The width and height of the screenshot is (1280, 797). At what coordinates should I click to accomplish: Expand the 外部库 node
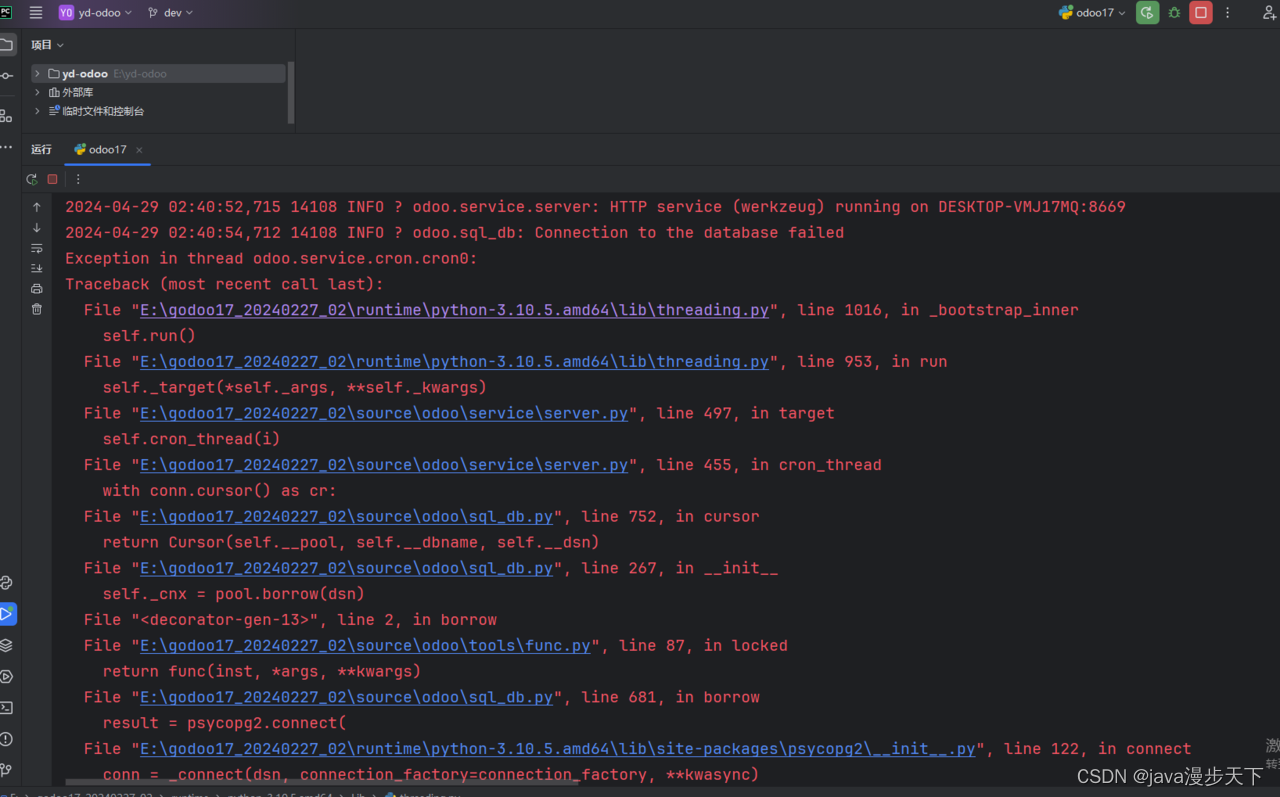38,92
